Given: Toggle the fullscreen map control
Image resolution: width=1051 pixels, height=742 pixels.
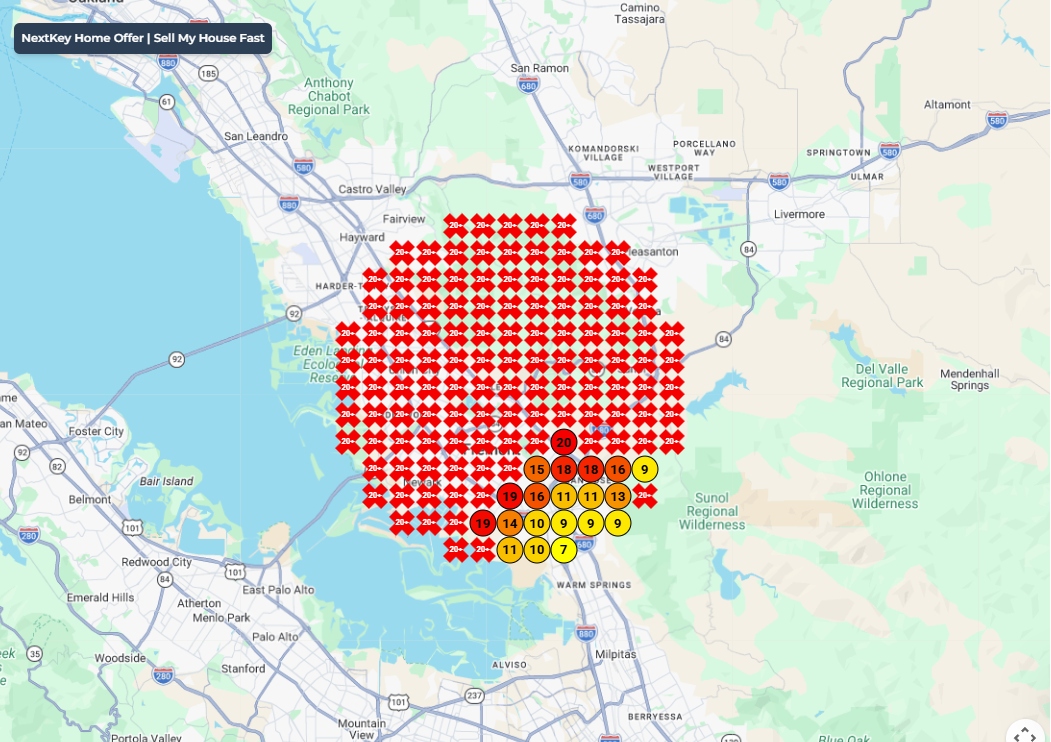Looking at the screenshot, I should coord(1025,734).
